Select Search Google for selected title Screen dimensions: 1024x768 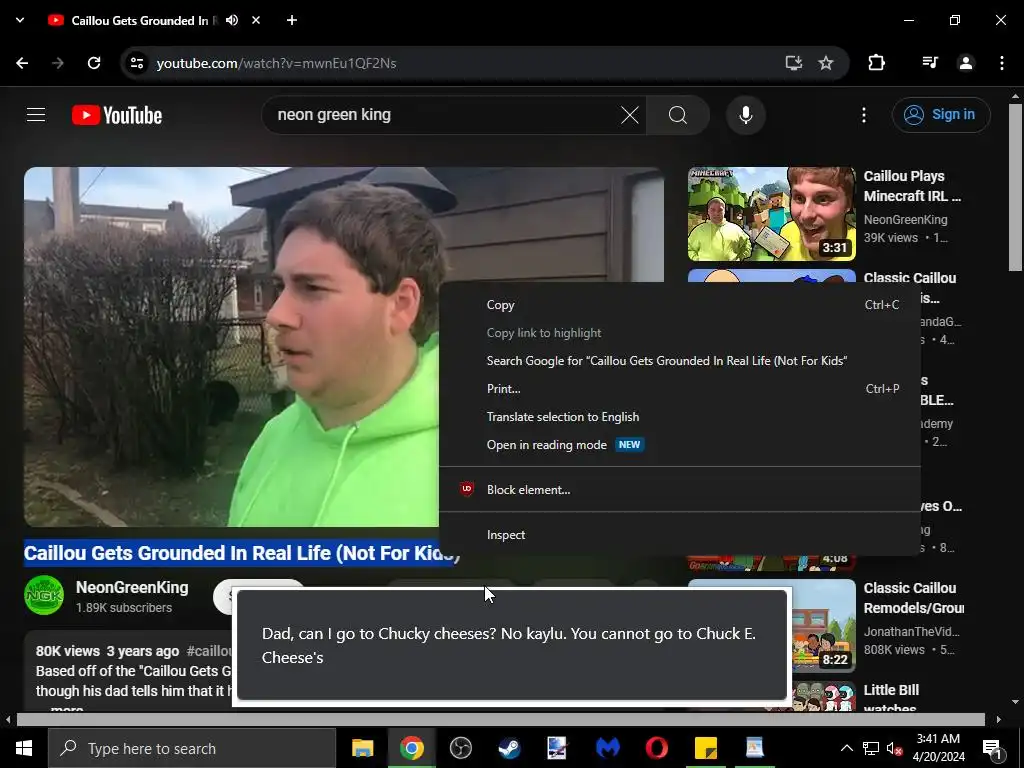[680, 360]
